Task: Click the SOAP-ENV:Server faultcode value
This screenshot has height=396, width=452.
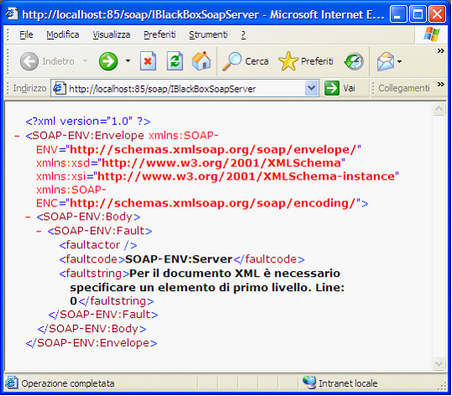Action: coord(179,259)
